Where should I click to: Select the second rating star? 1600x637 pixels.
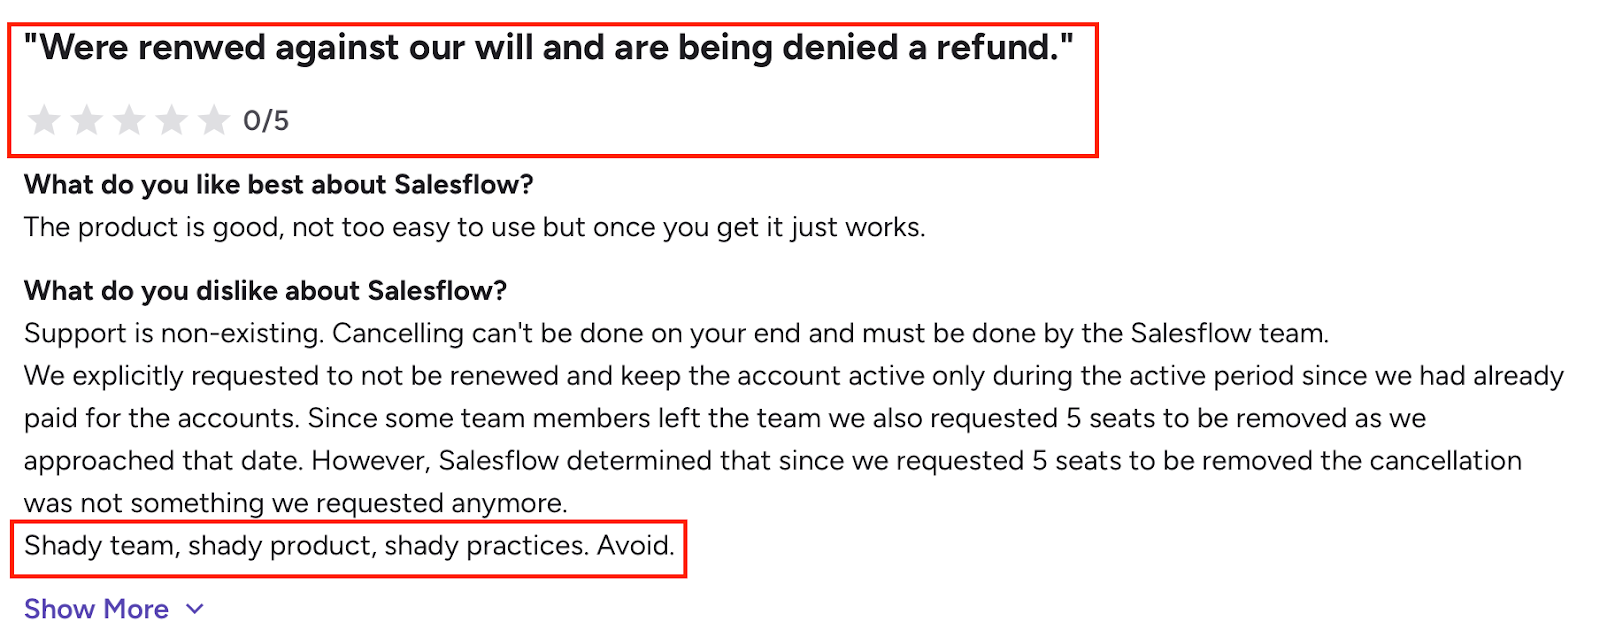pos(87,120)
